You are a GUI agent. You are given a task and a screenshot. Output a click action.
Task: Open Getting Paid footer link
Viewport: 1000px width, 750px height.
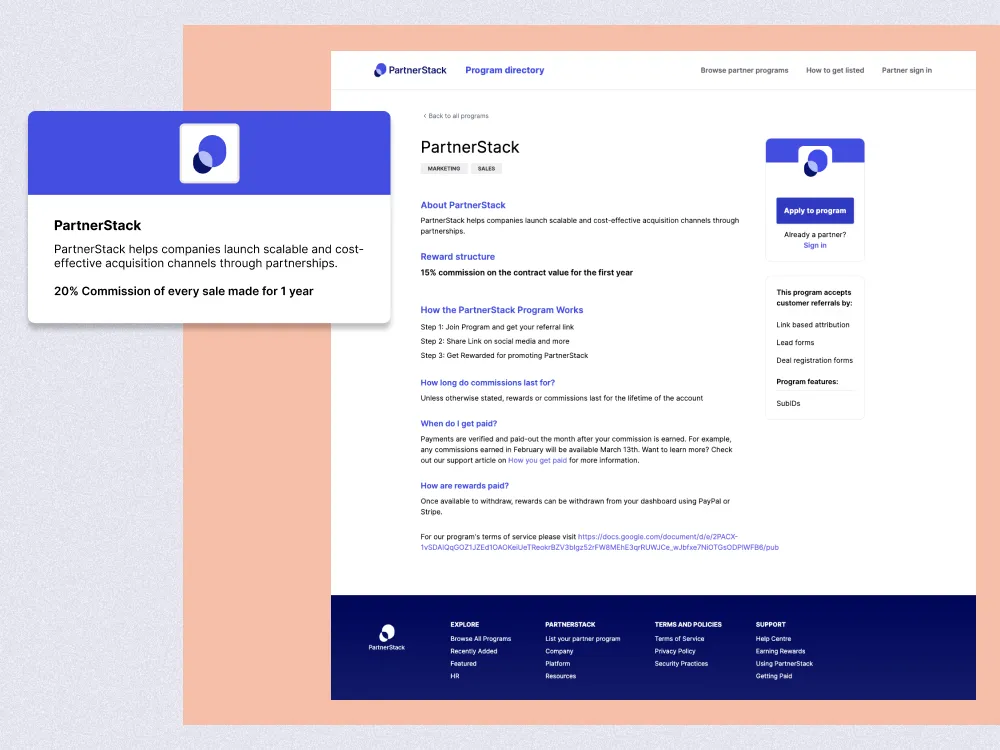pyautogui.click(x=774, y=676)
